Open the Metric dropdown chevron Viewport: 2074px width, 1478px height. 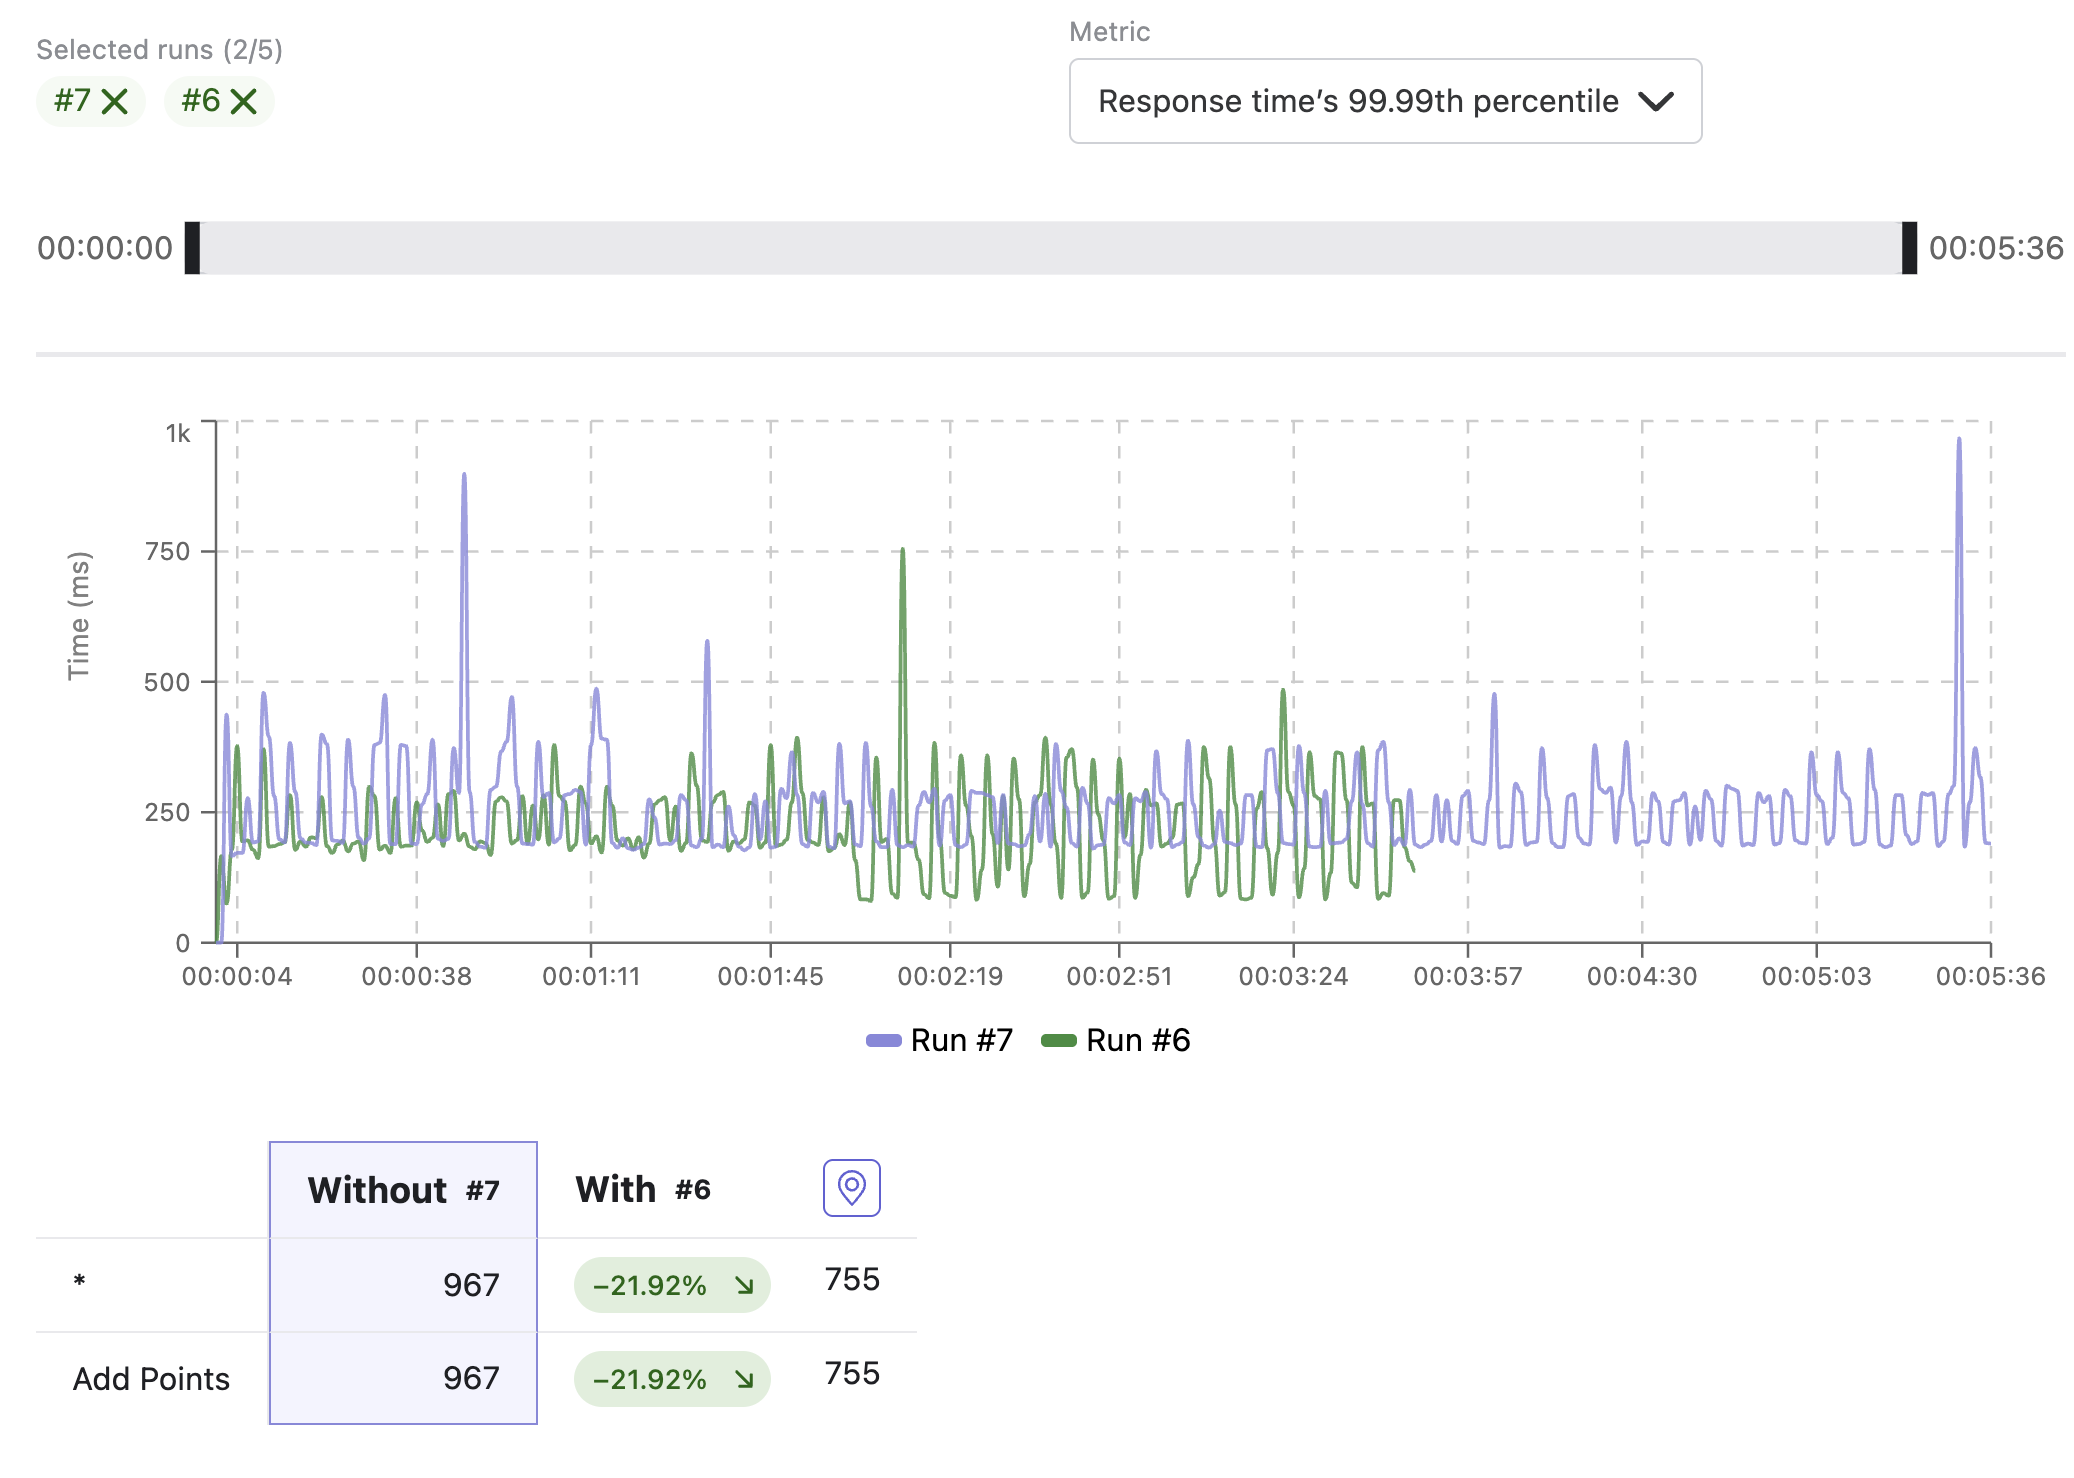click(1656, 101)
